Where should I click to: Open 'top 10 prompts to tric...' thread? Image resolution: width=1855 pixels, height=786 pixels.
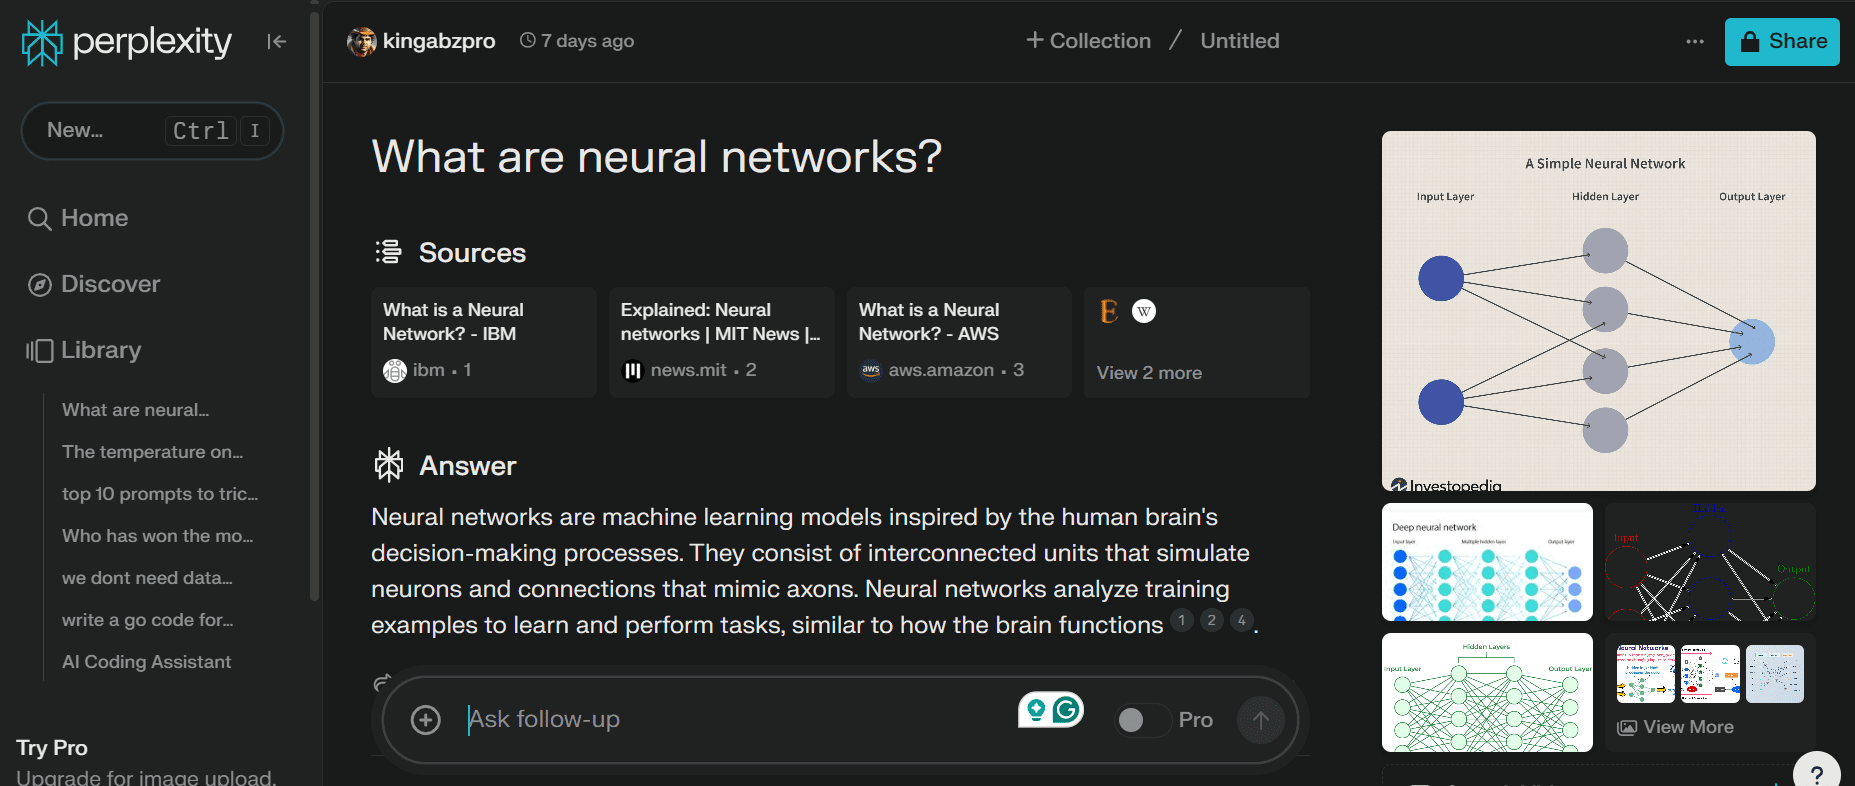[x=160, y=494]
